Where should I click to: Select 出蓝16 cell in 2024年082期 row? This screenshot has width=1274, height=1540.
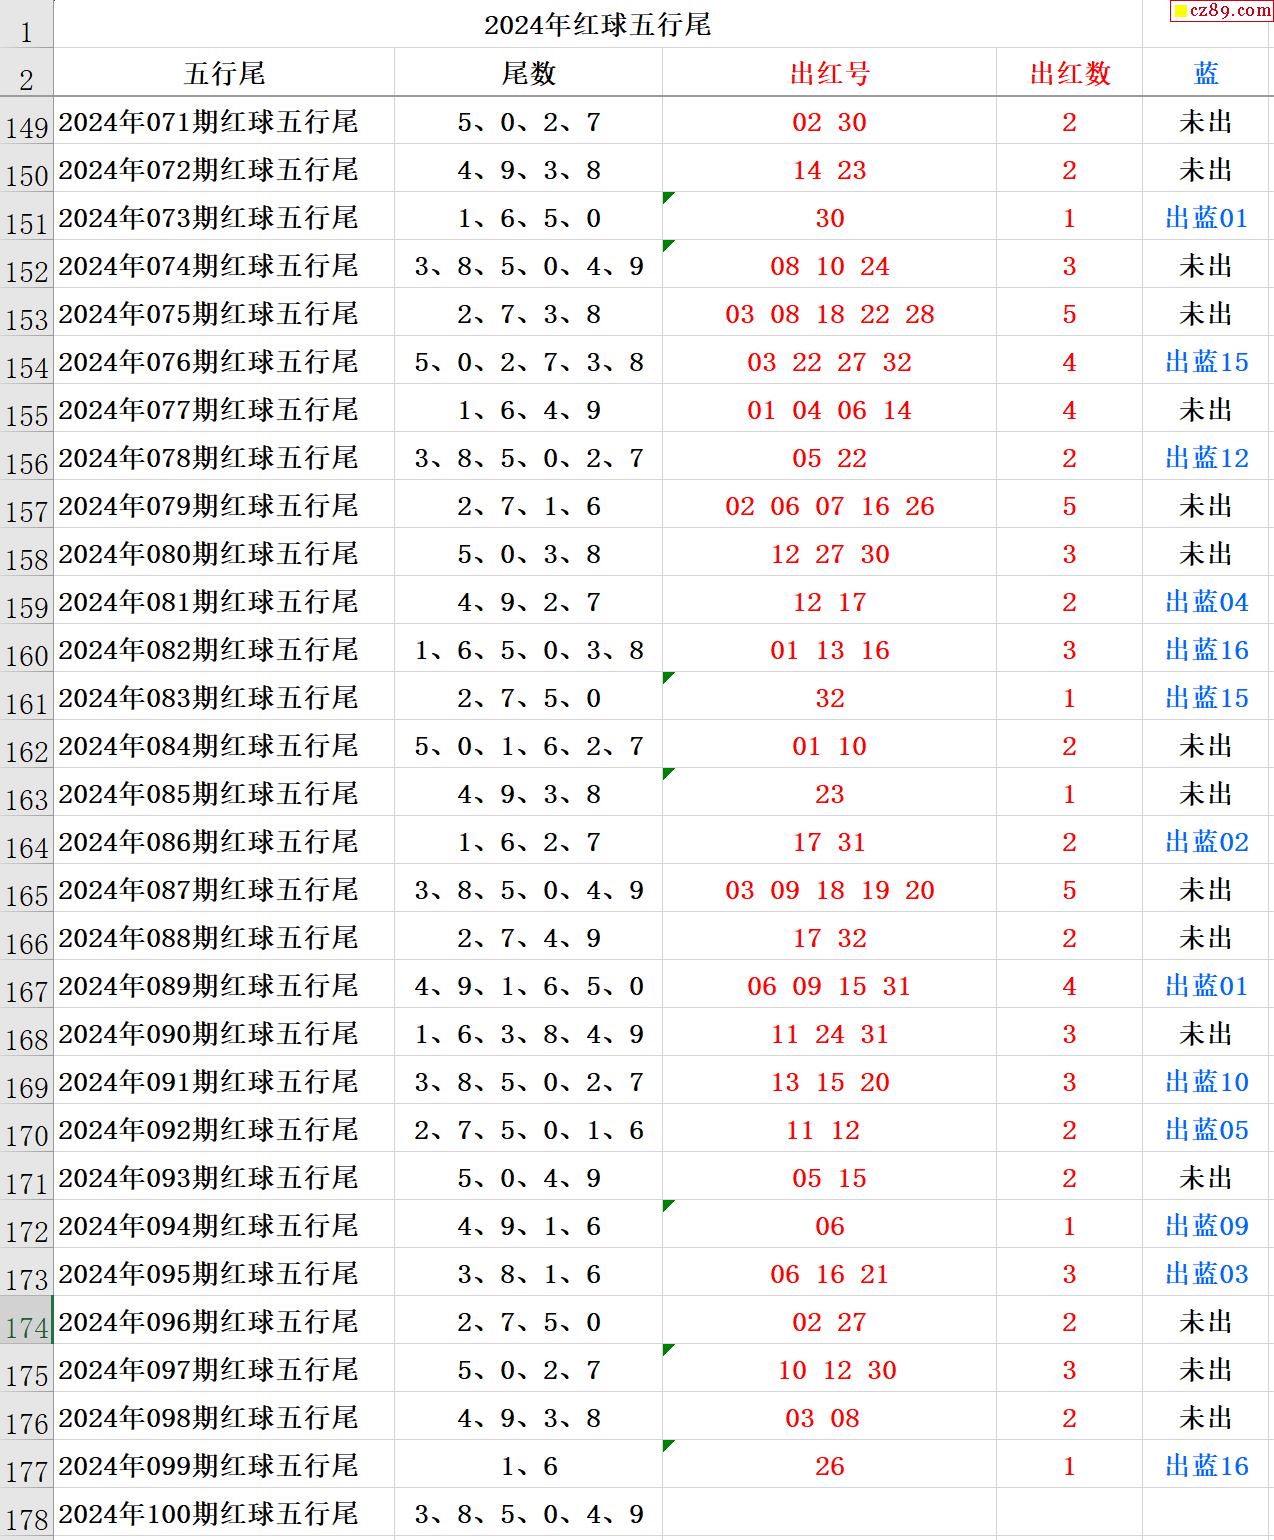tap(1206, 649)
